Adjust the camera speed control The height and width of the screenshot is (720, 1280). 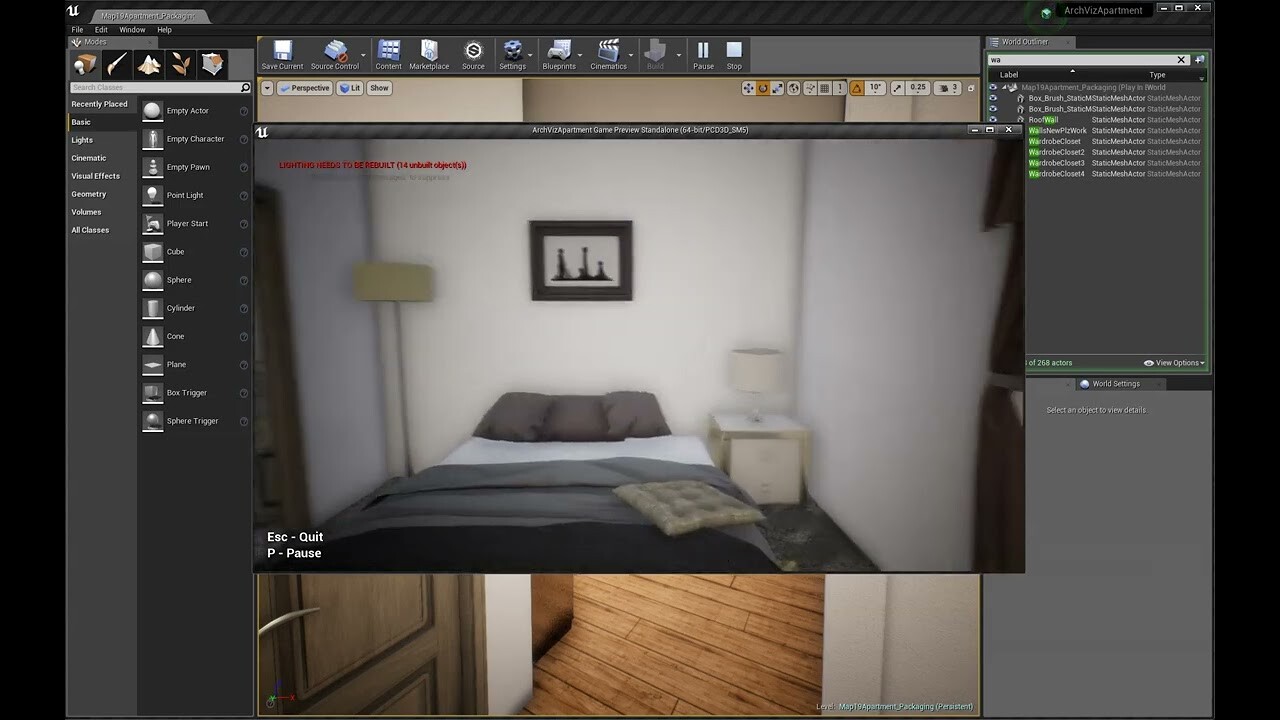point(944,88)
